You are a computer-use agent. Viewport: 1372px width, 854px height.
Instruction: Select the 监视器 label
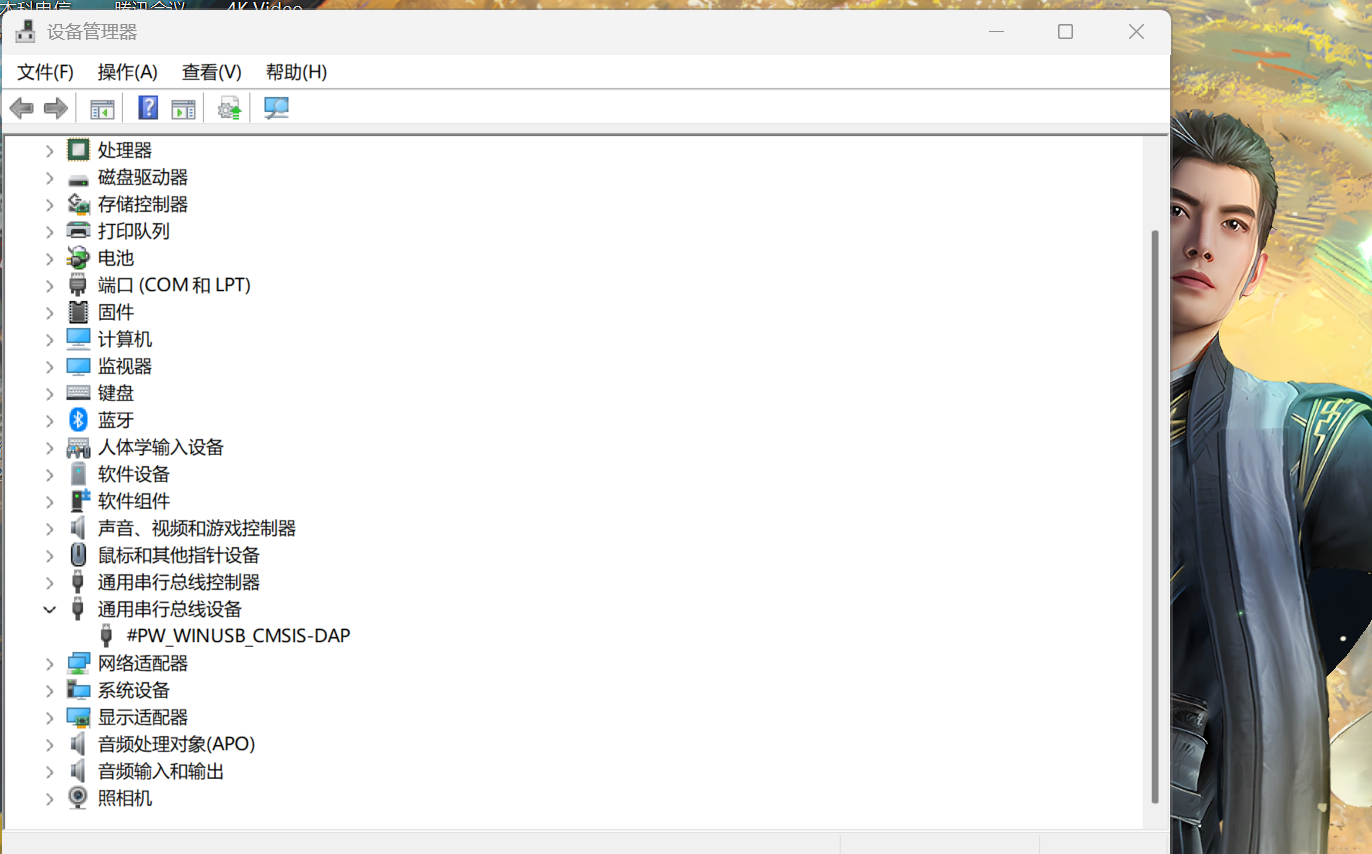pyautogui.click(x=125, y=366)
